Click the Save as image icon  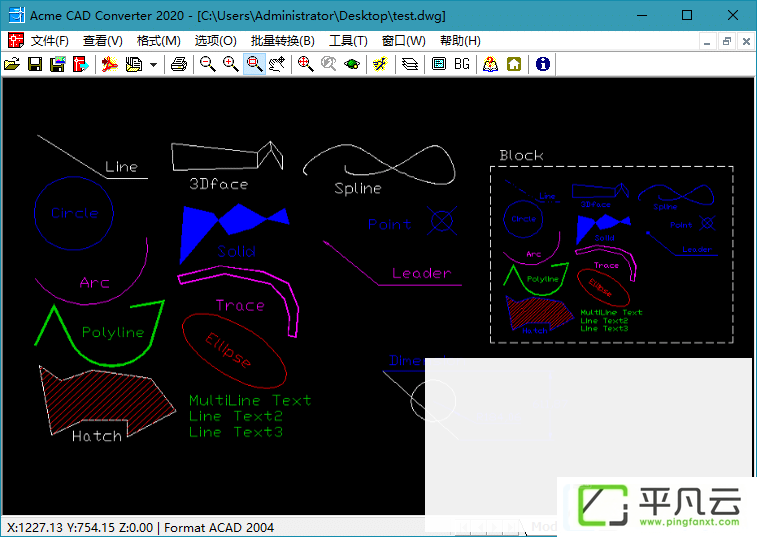[58, 64]
